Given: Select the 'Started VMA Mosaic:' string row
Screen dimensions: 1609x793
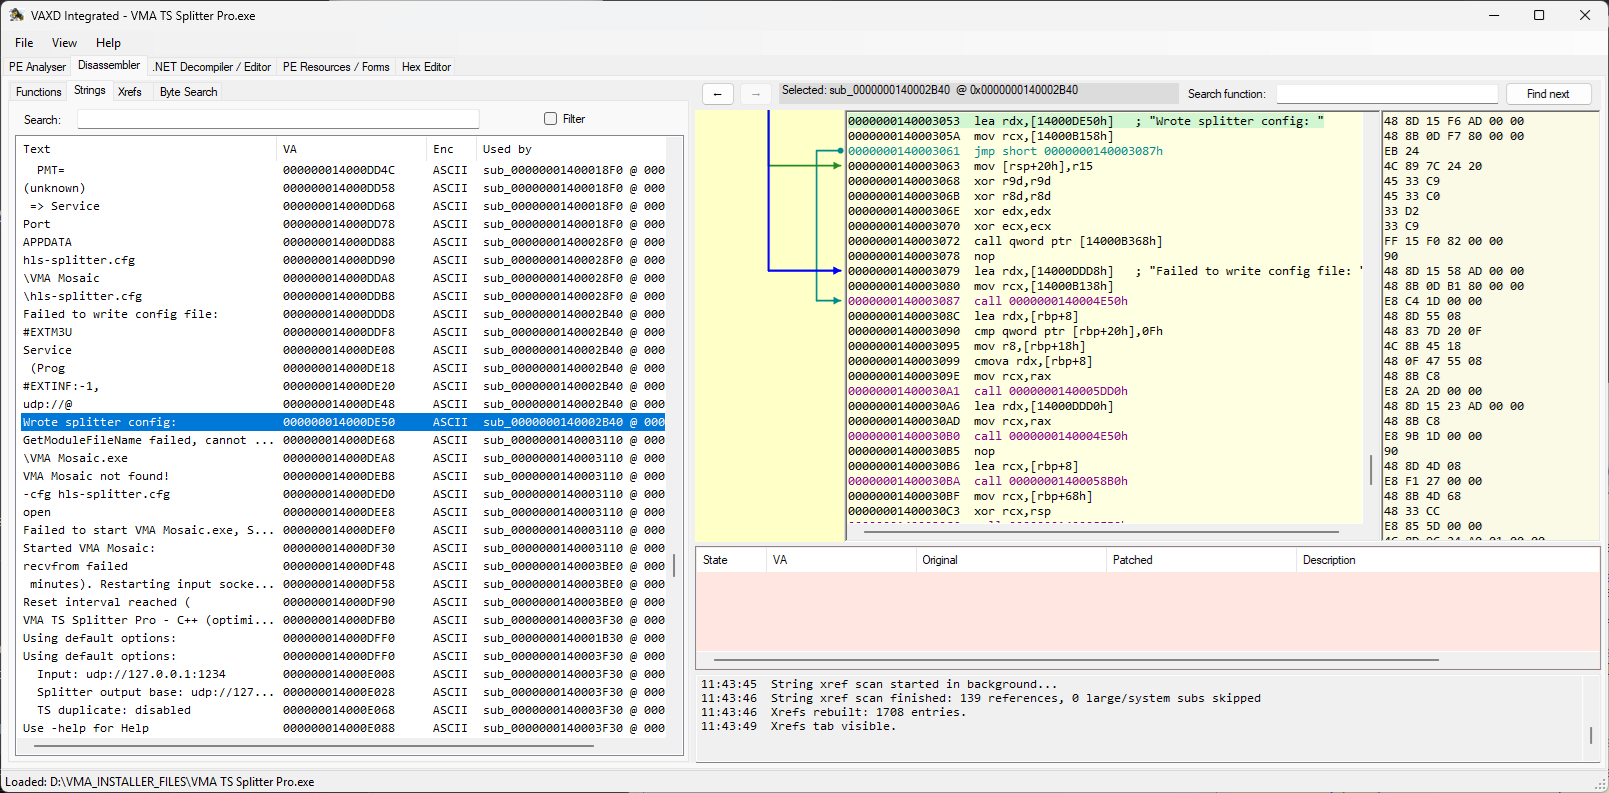Looking at the screenshot, I should [x=343, y=548].
